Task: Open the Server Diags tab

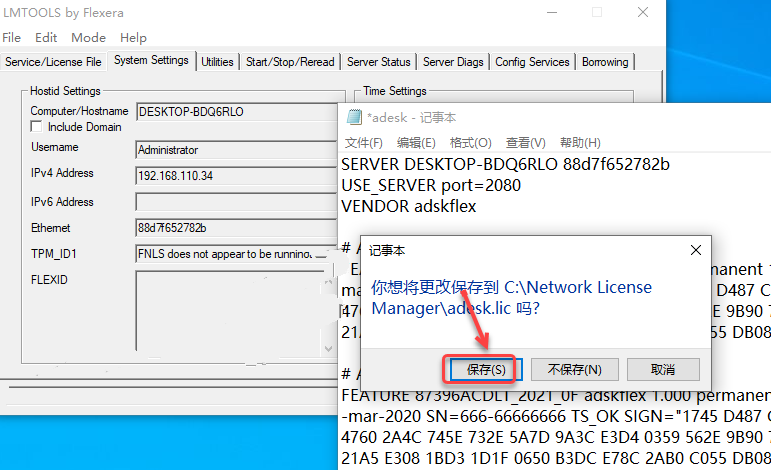Action: click(x=453, y=62)
